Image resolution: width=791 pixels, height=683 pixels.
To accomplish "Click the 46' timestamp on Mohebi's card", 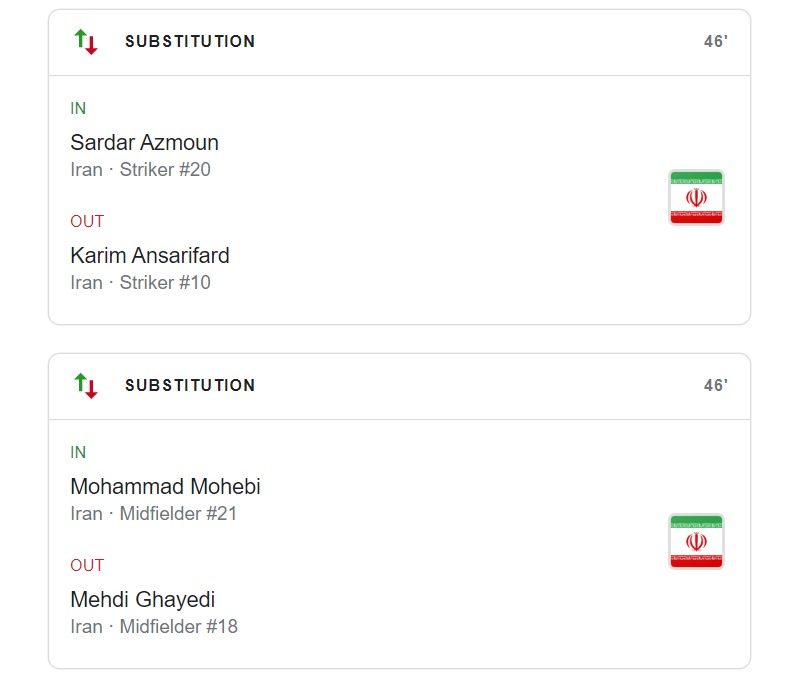I will pyautogui.click(x=715, y=386).
